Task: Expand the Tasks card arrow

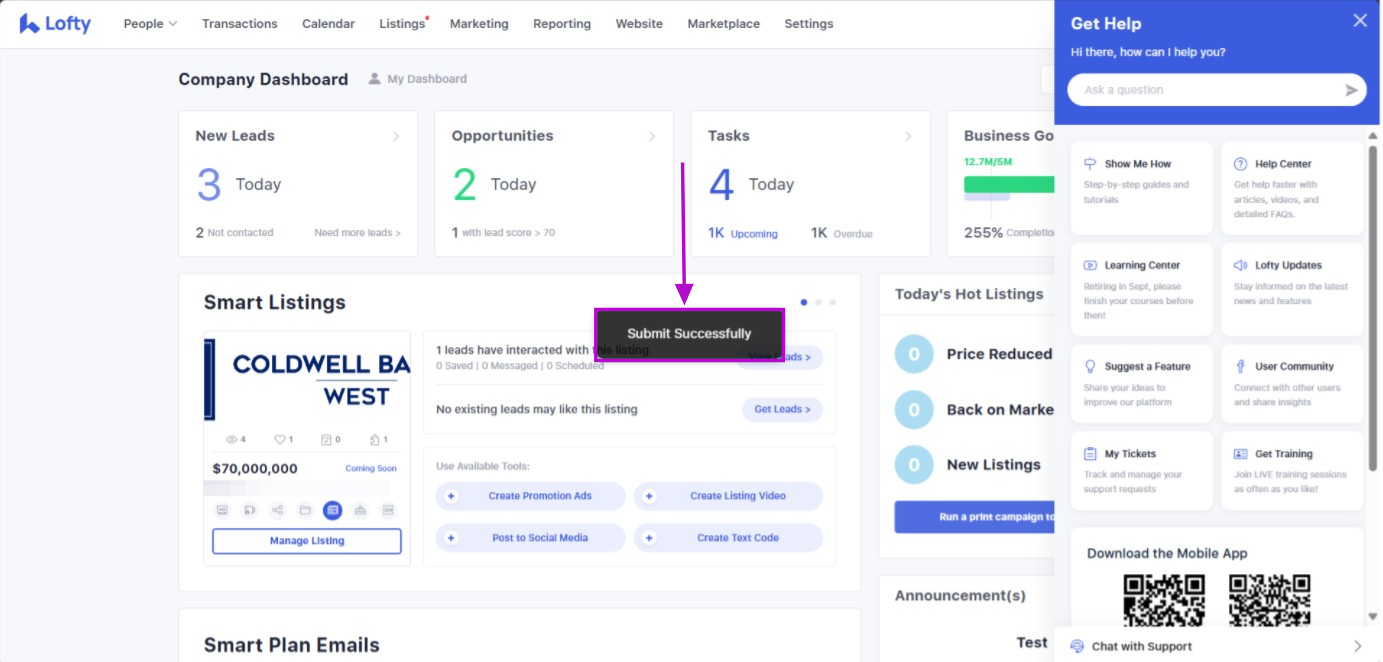Action: [908, 136]
